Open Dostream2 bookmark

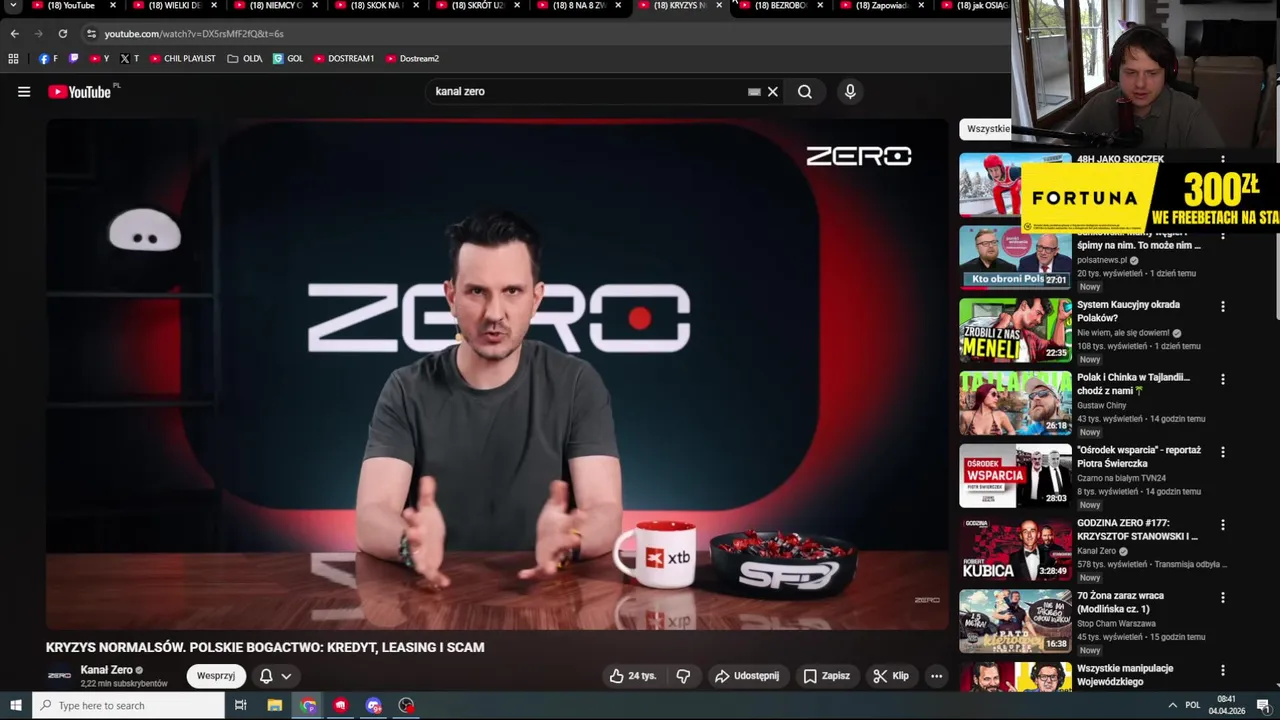pyautogui.click(x=412, y=59)
